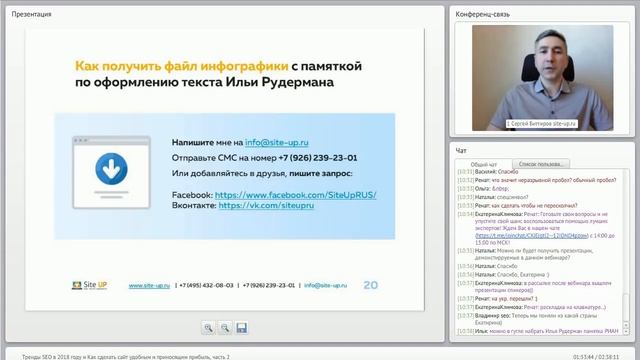Click the magnifier icon beside the floppy disk
The width and height of the screenshot is (640, 360).
pyautogui.click(x=225, y=328)
